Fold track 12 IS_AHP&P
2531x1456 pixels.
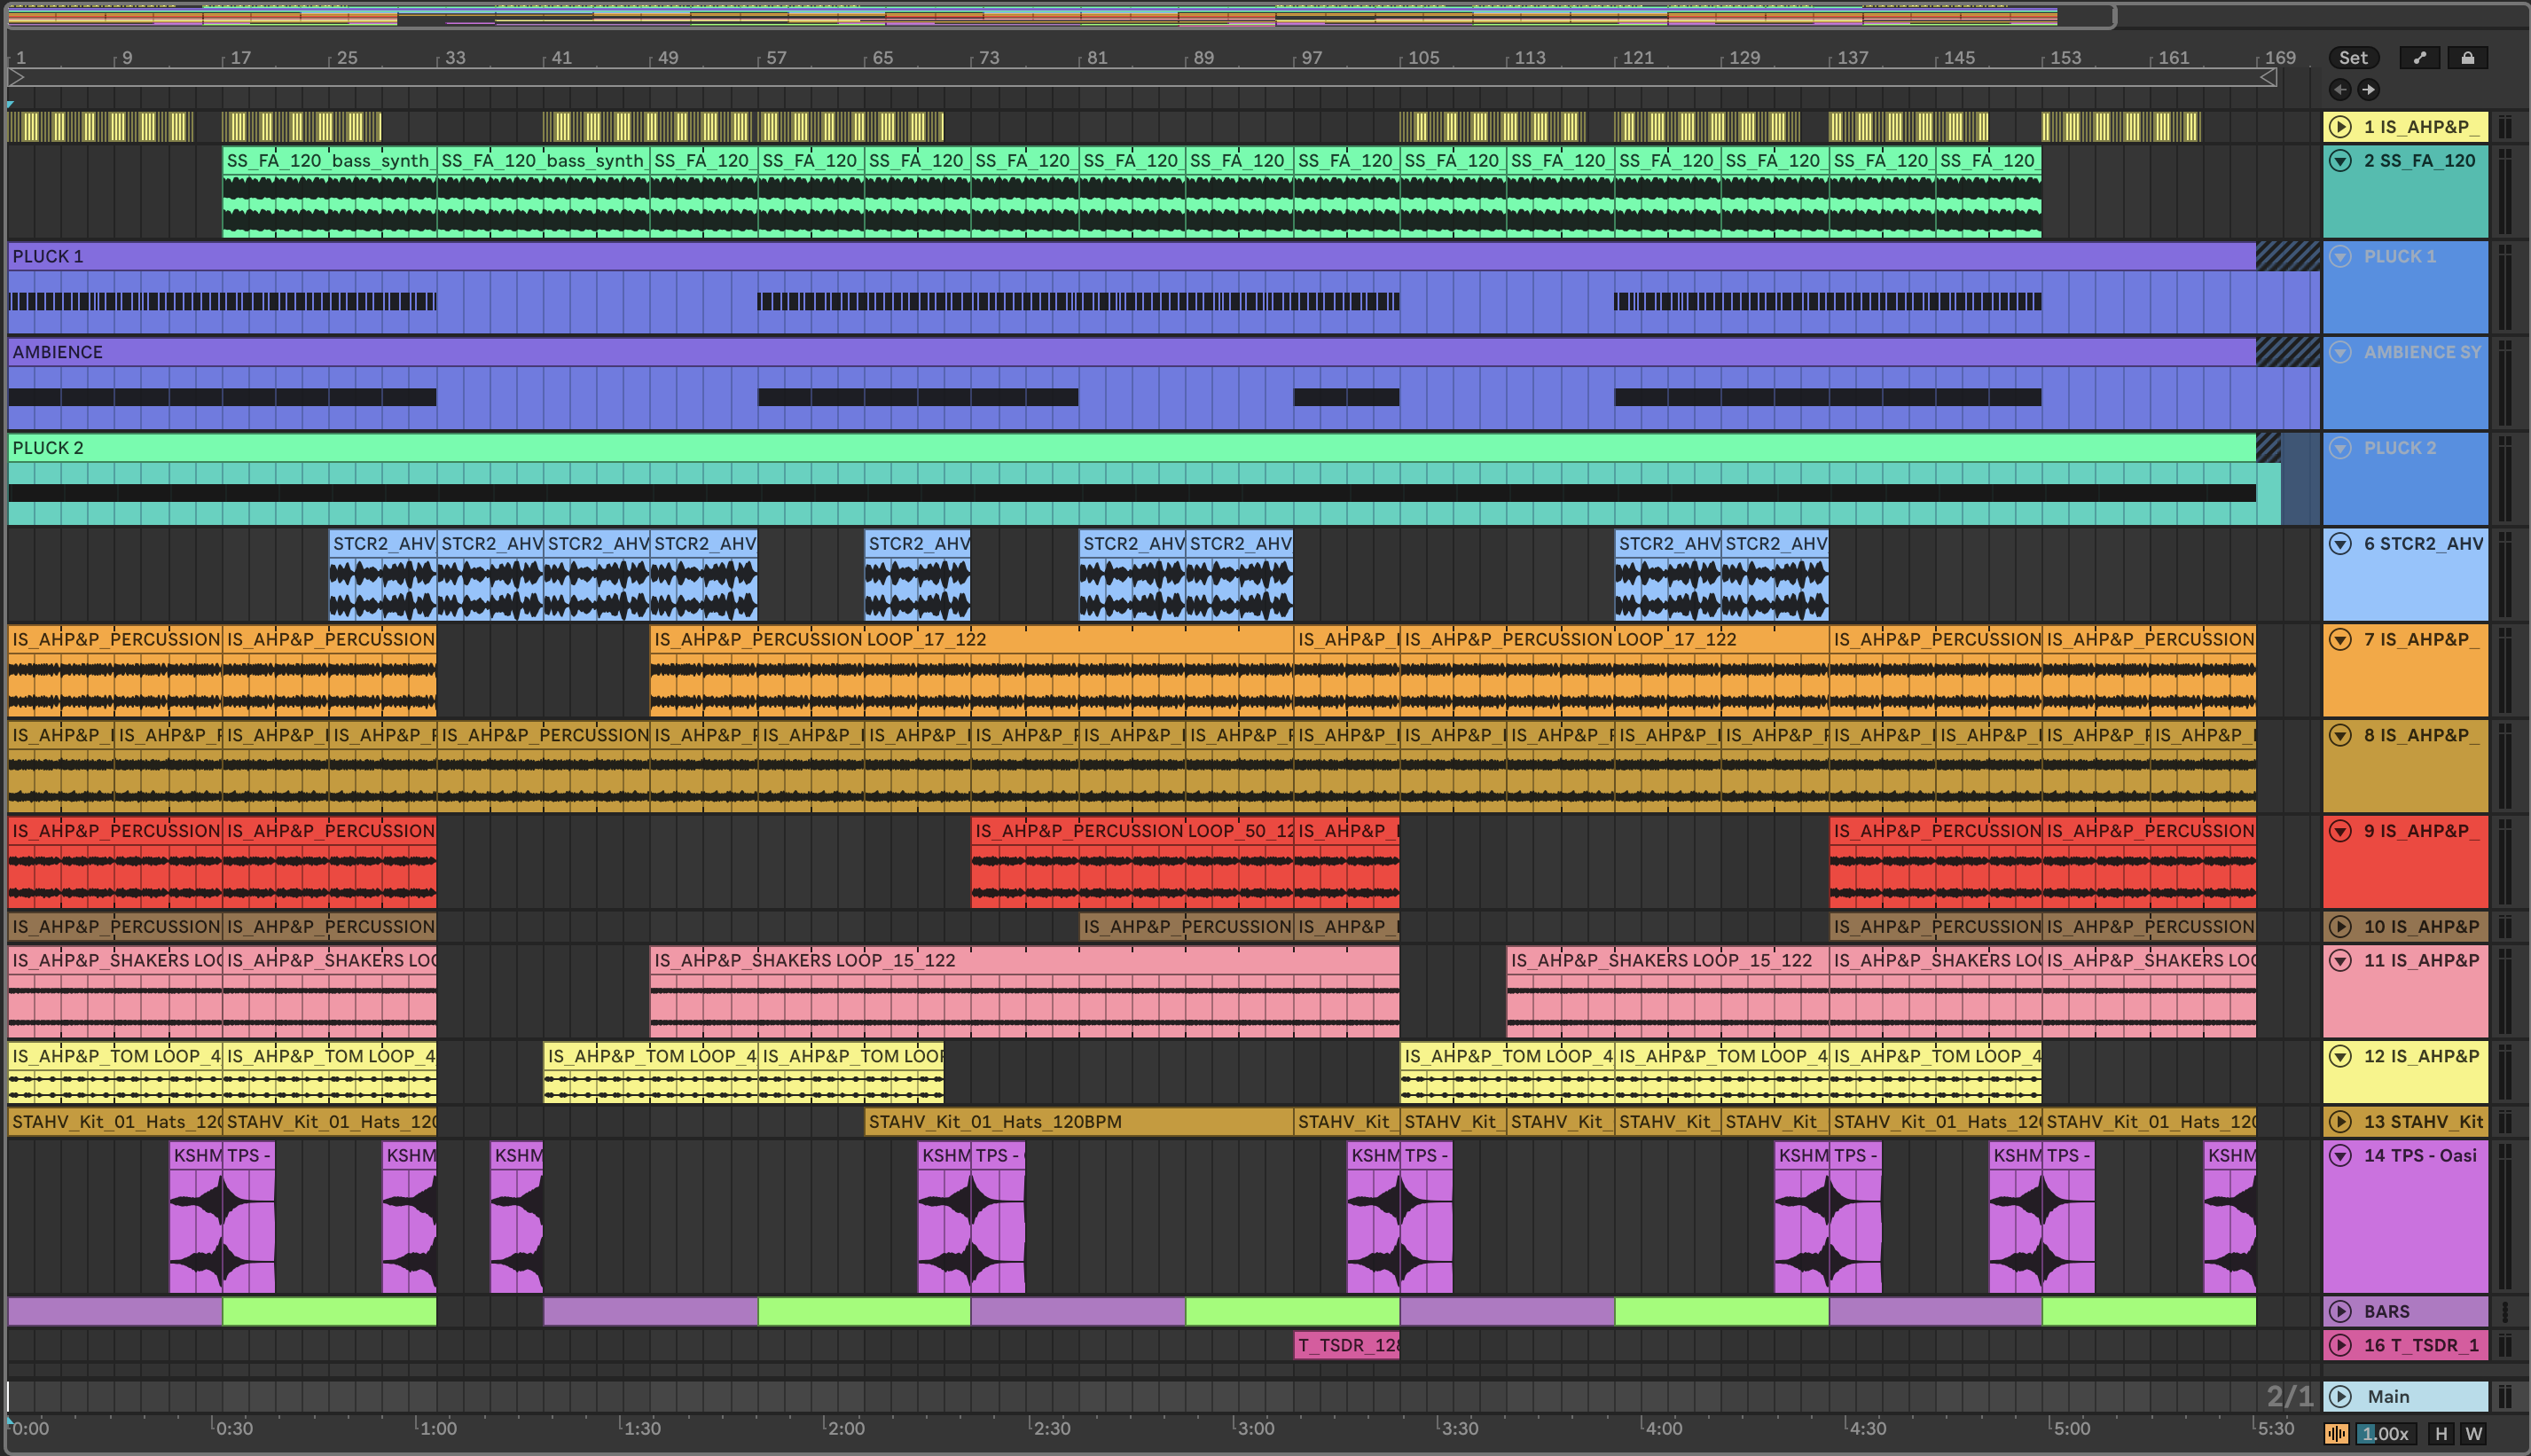pyautogui.click(x=2340, y=1056)
